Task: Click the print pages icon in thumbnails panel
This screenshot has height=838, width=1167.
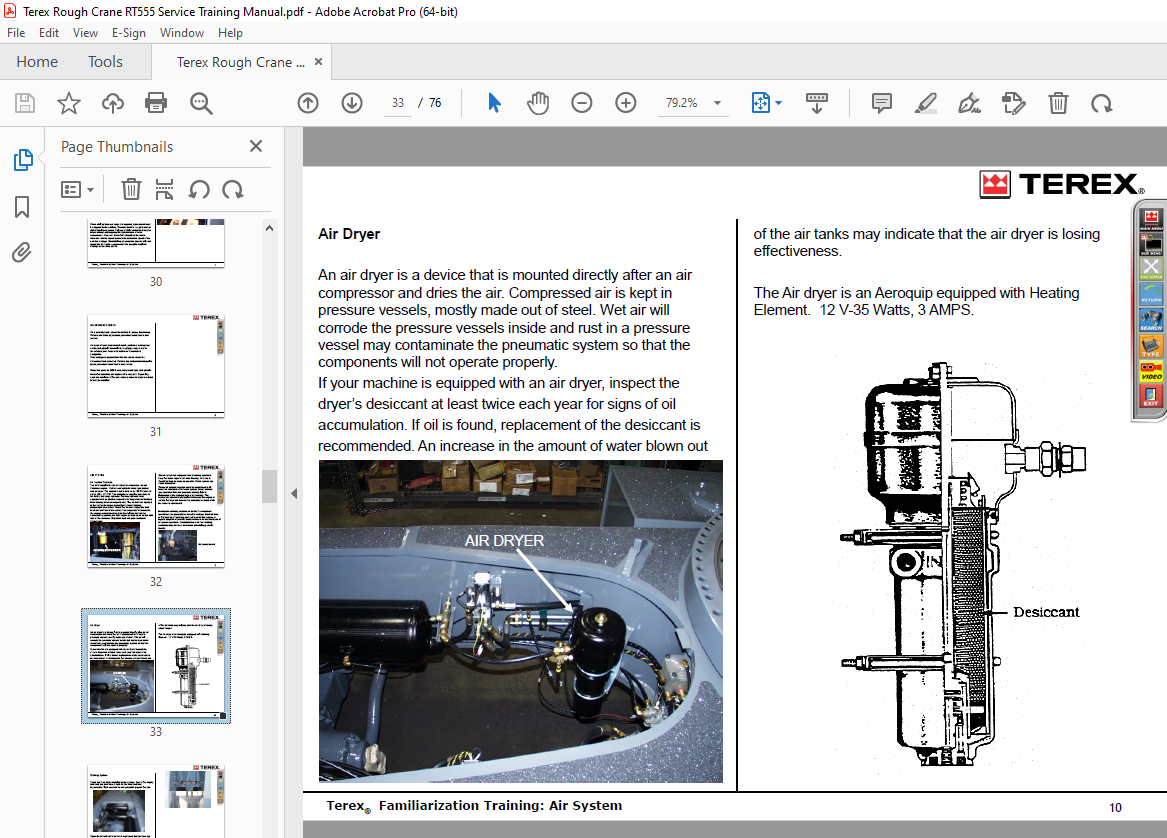Action: coord(164,189)
